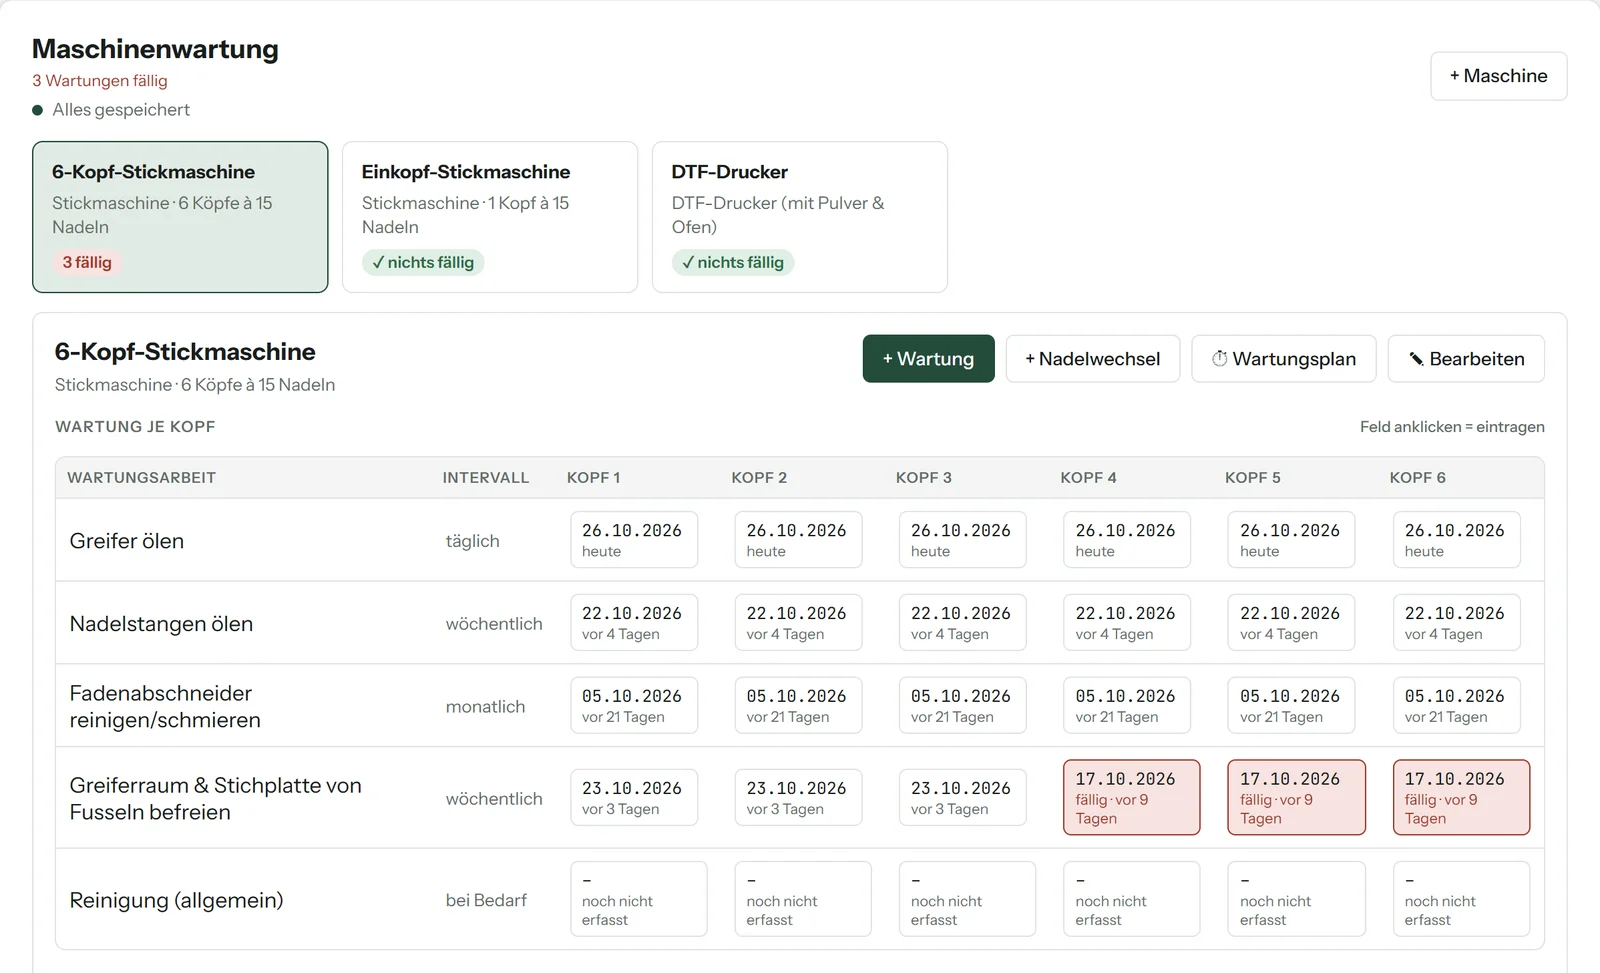Image resolution: width=1600 pixels, height=973 pixels.
Task: Click the Reinigung (allgemein) row label
Action: (176, 900)
